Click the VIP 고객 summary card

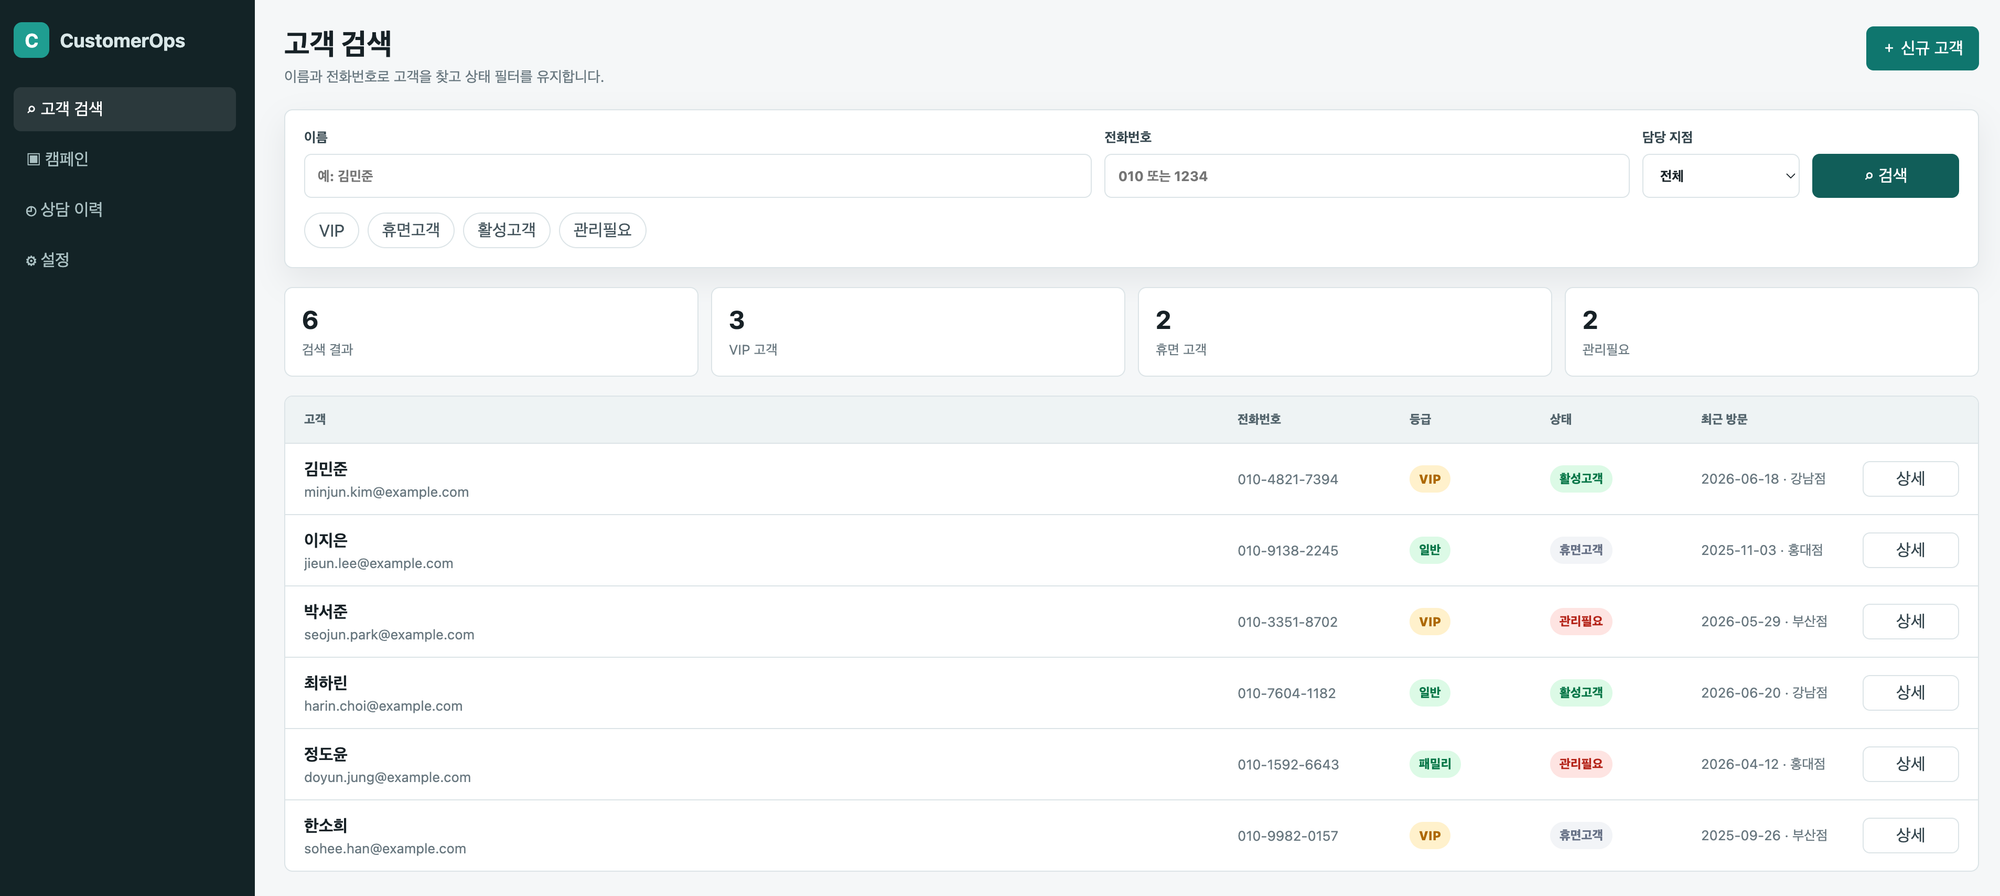[x=918, y=332]
